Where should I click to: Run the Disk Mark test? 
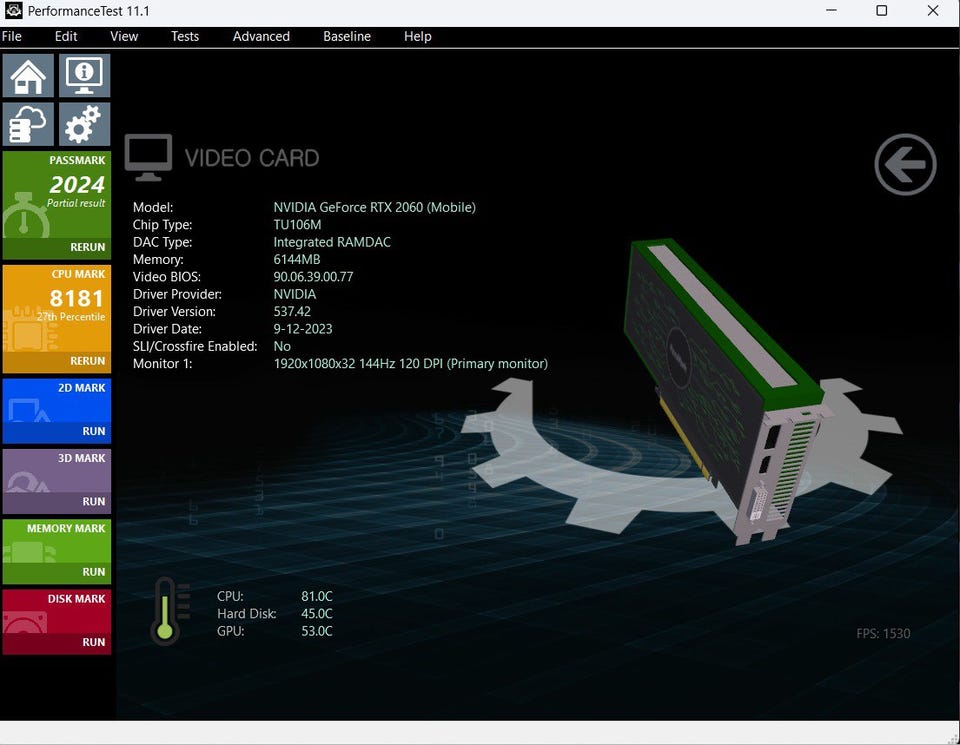coord(94,642)
